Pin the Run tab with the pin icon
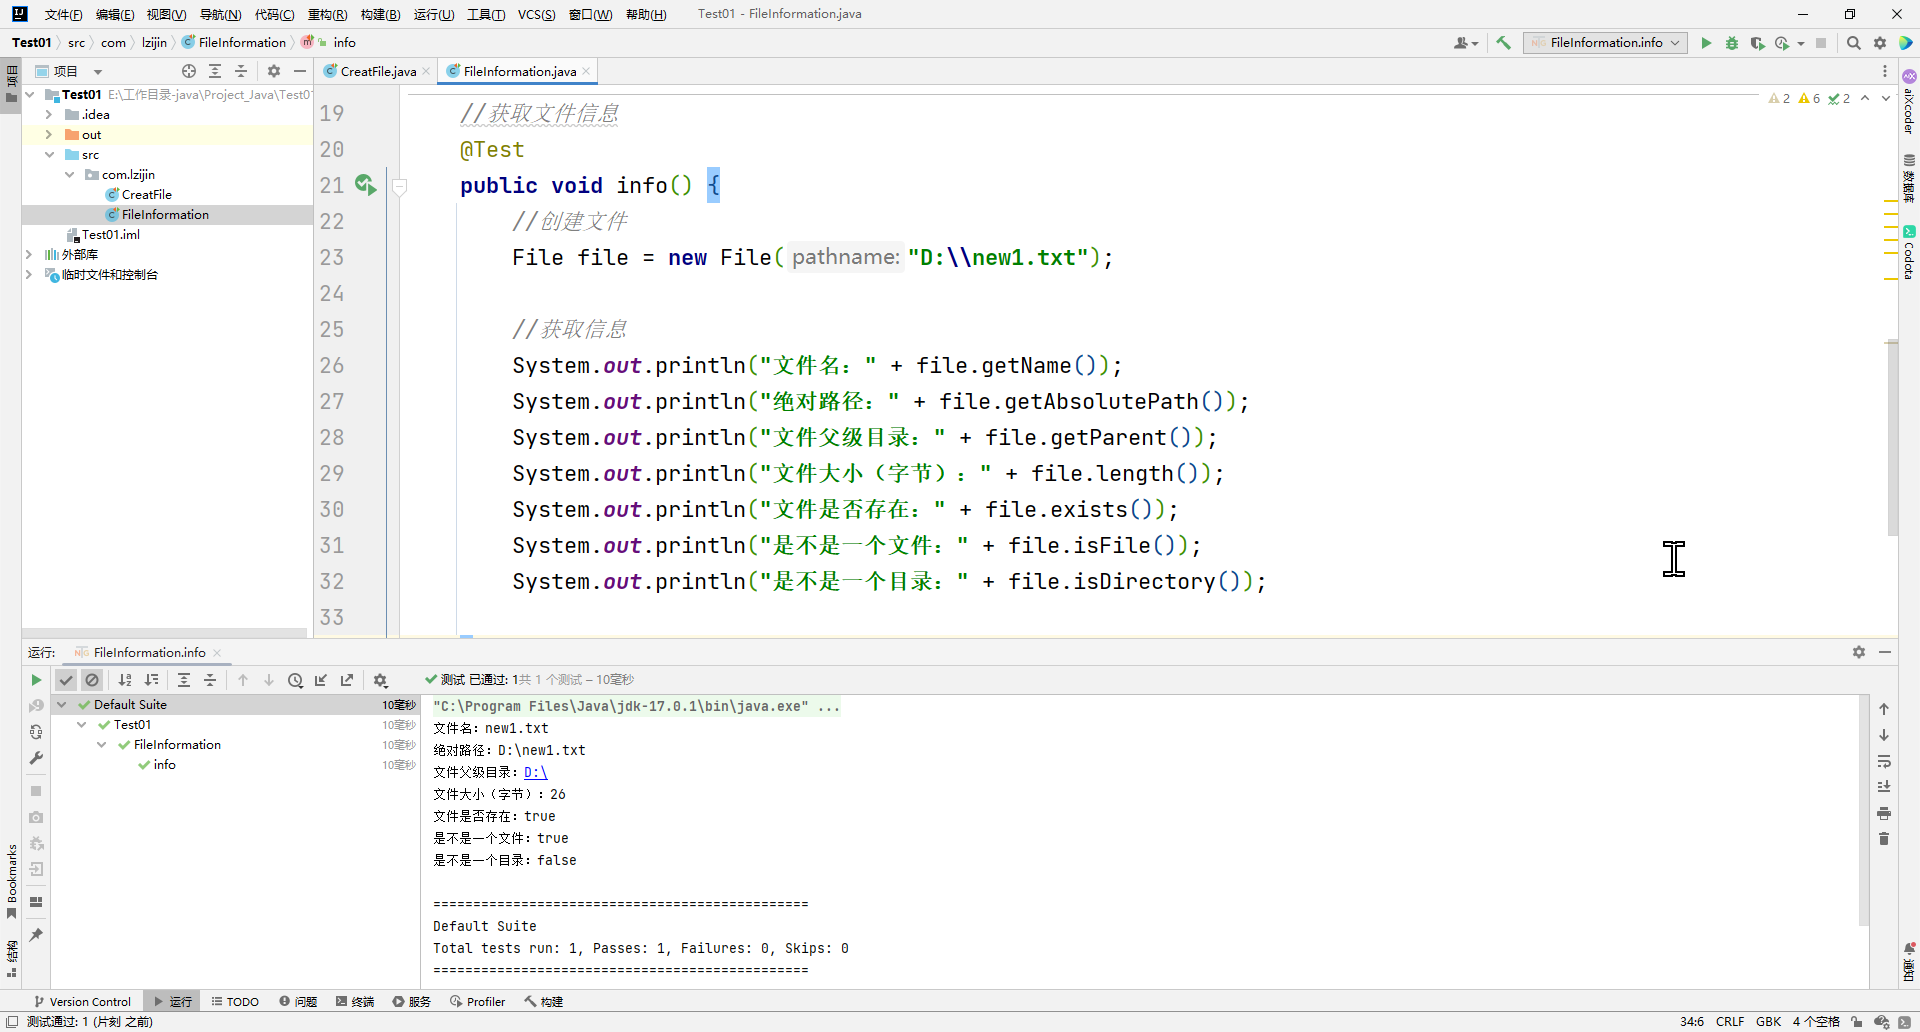1920x1032 pixels. coord(36,935)
